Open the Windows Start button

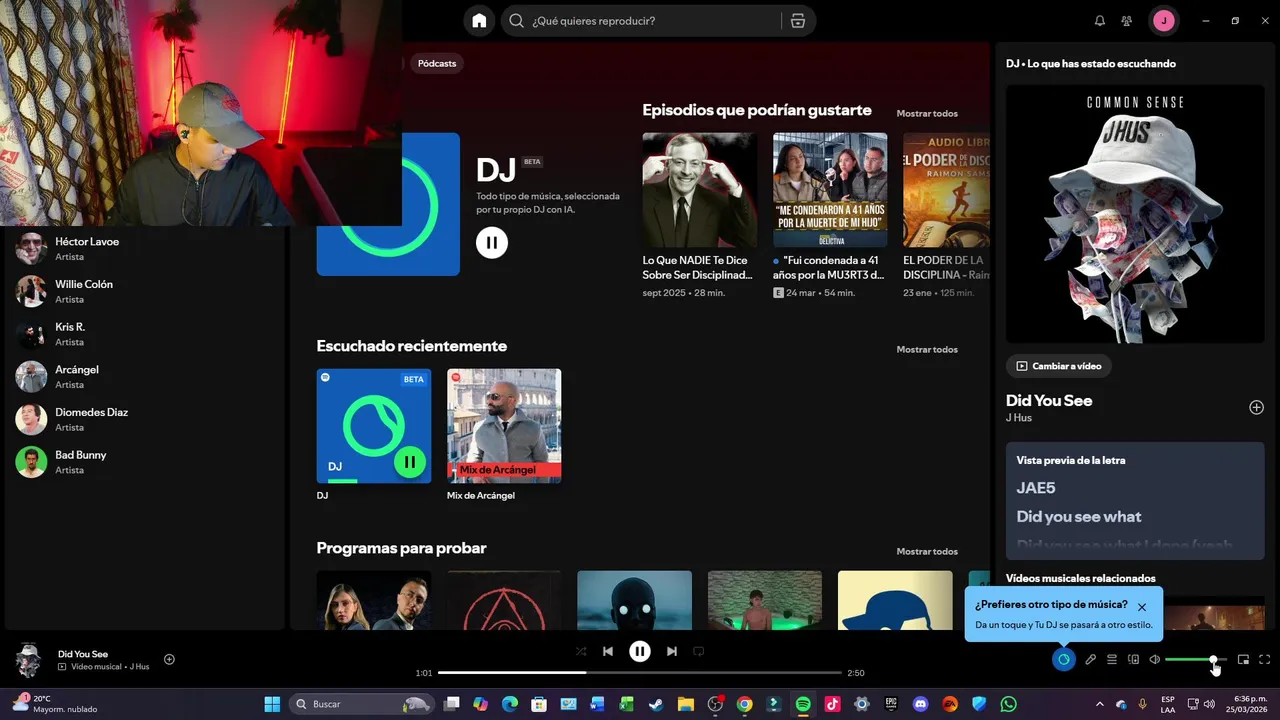click(272, 704)
